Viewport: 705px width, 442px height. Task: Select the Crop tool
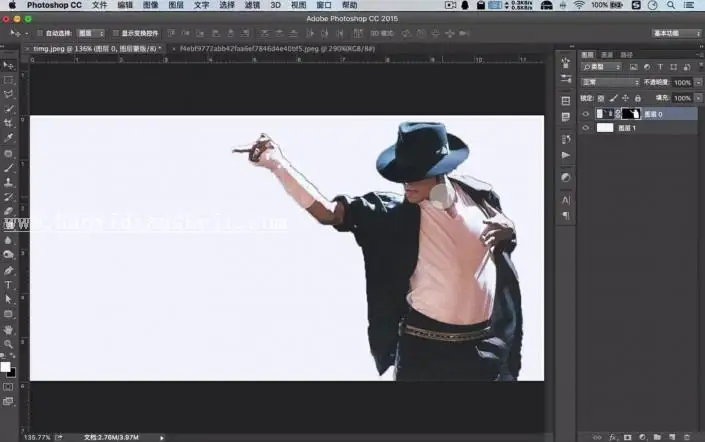tap(8, 123)
